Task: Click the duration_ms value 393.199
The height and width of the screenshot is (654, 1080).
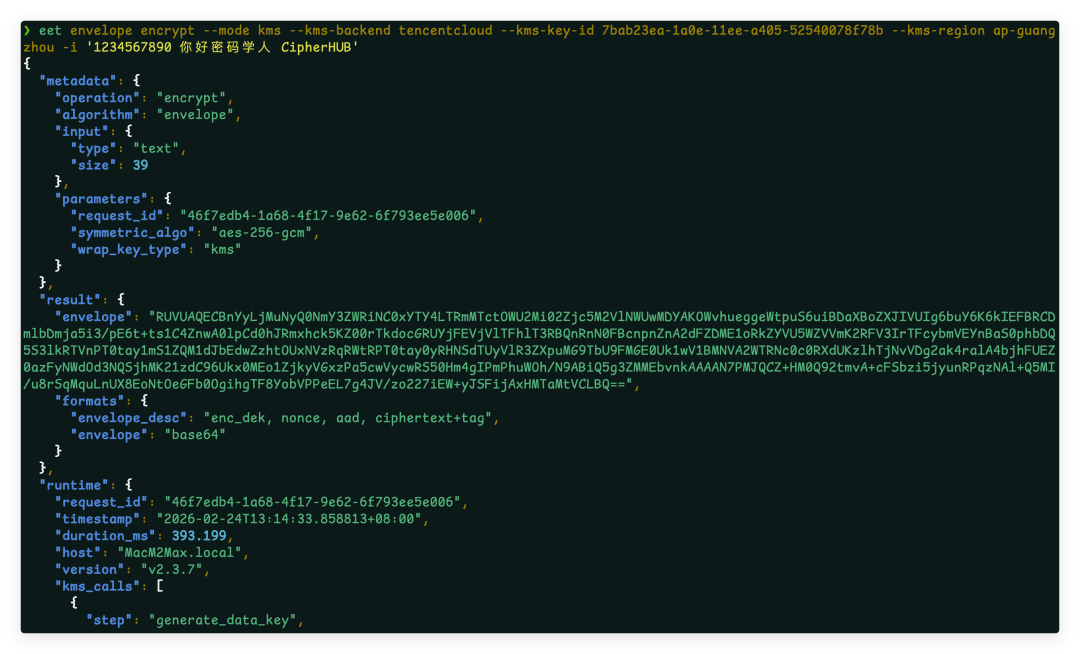Action: pyautogui.click(x=199, y=536)
